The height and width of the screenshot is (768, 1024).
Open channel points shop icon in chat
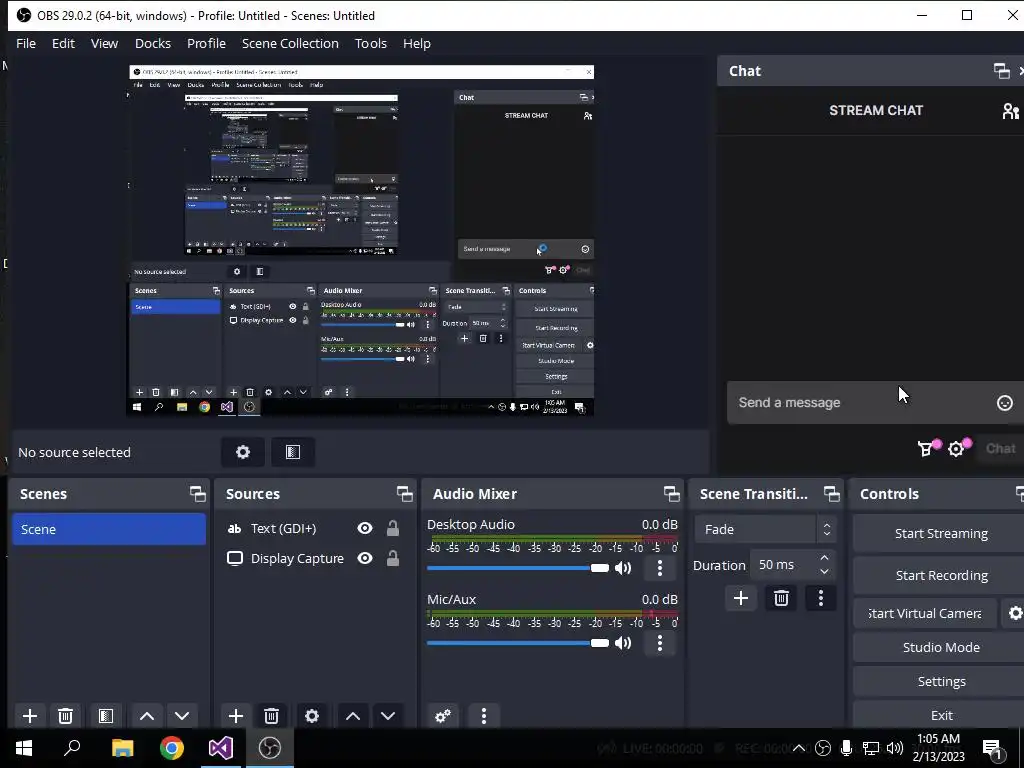click(x=926, y=449)
